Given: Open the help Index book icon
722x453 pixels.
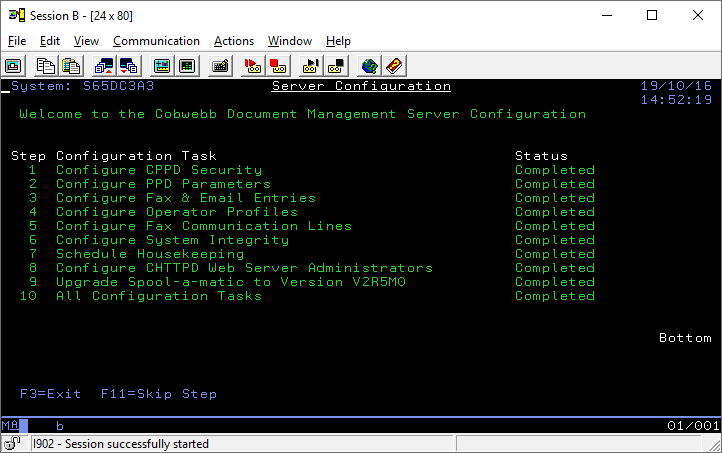Looking at the screenshot, I should [x=395, y=66].
